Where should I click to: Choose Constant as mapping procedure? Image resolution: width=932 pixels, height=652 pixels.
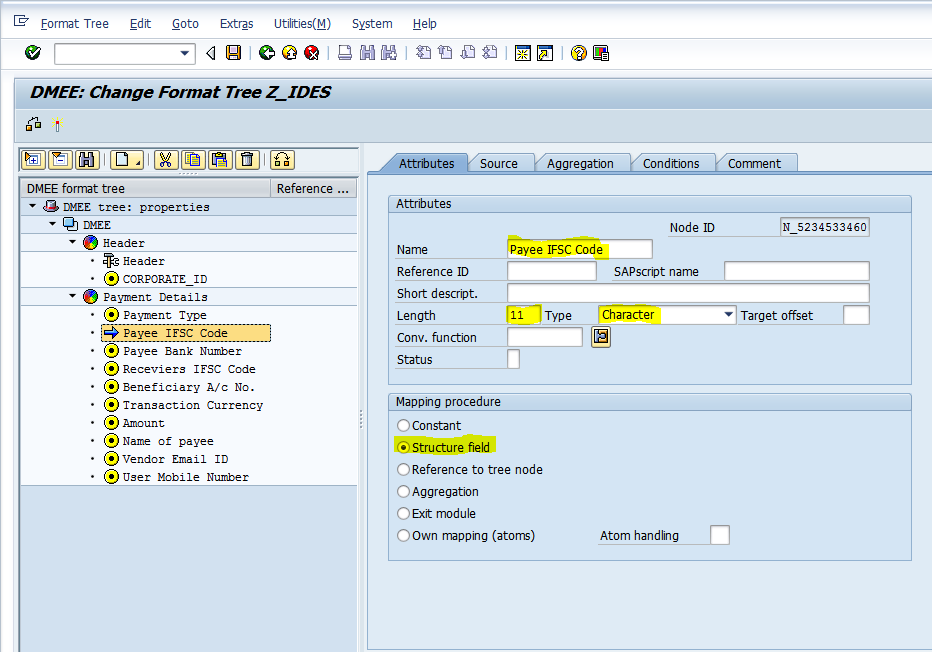403,425
